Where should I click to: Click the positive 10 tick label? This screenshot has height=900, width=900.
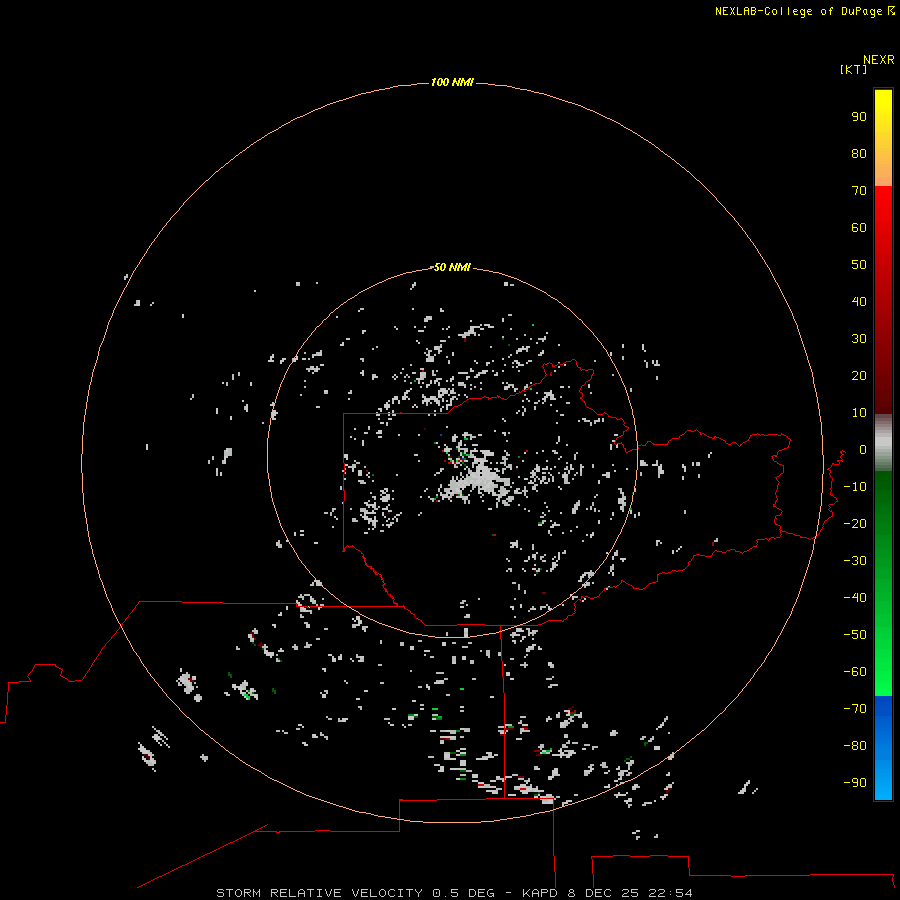tap(859, 413)
